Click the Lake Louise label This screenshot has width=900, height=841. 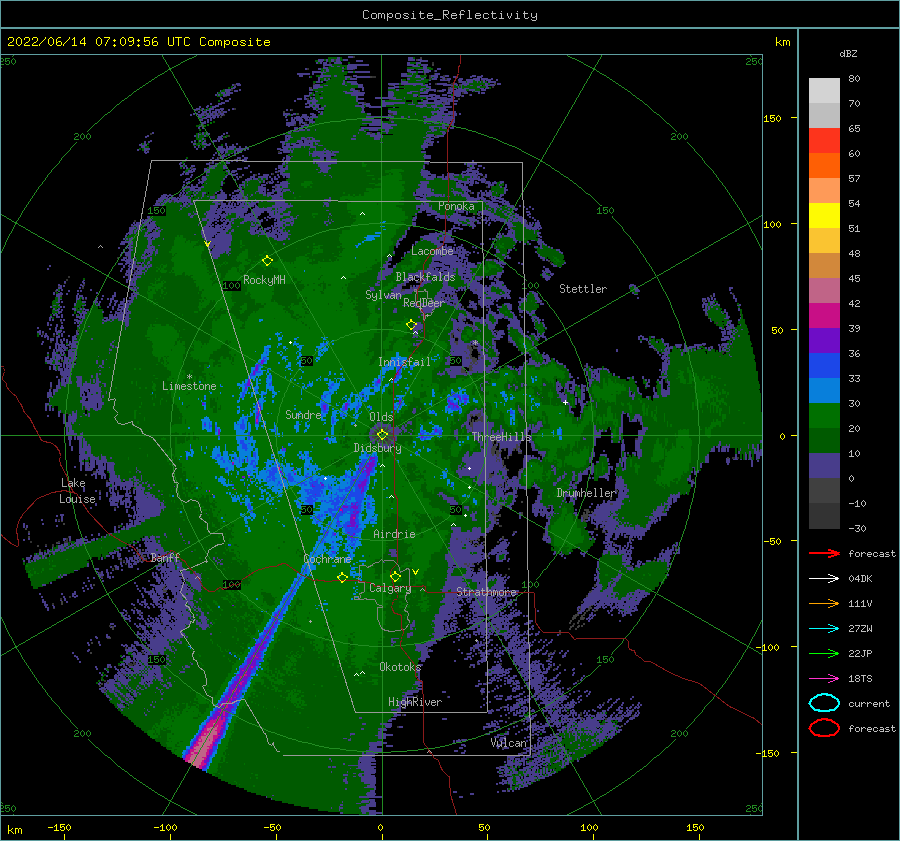pos(77,491)
